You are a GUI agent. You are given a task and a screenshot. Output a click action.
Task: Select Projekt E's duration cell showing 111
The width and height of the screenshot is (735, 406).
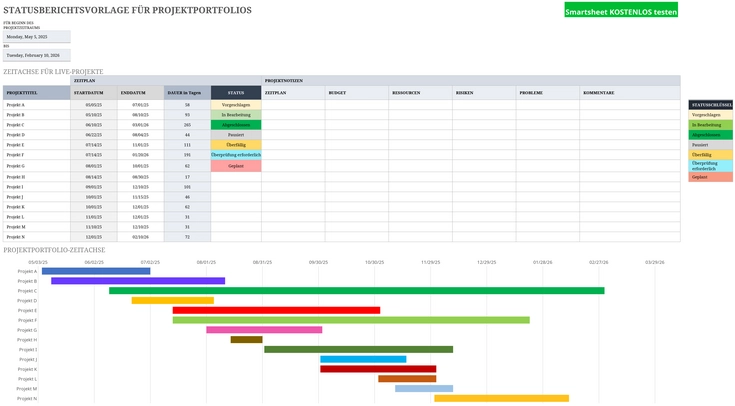[x=188, y=145]
